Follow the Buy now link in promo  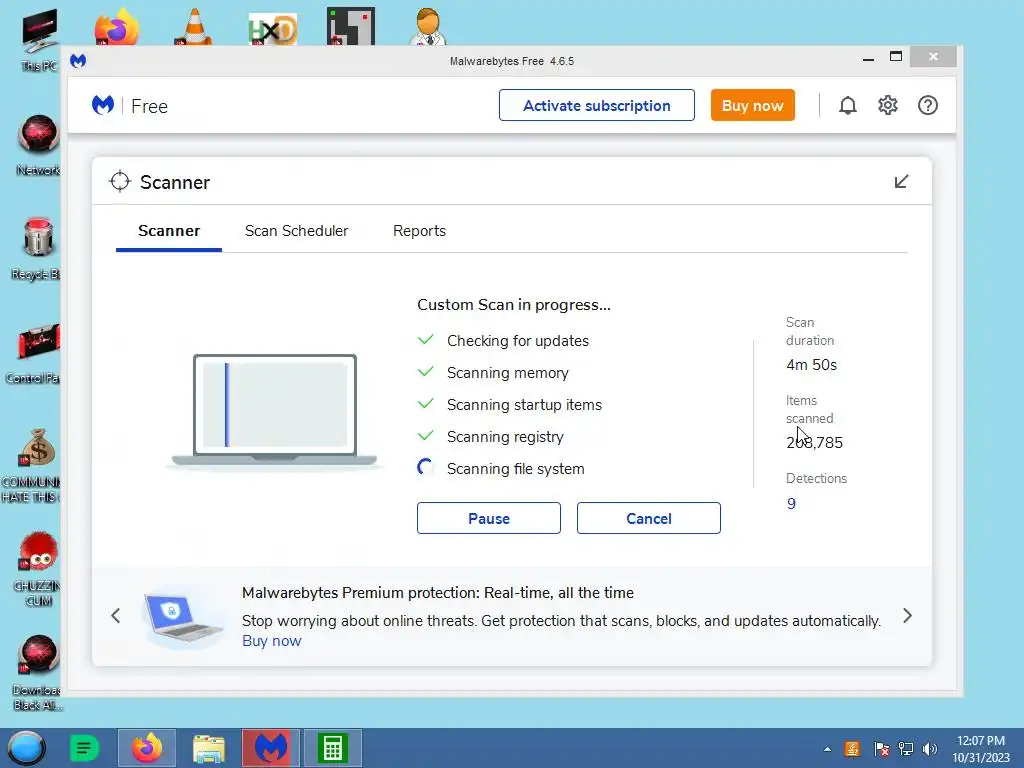click(272, 641)
